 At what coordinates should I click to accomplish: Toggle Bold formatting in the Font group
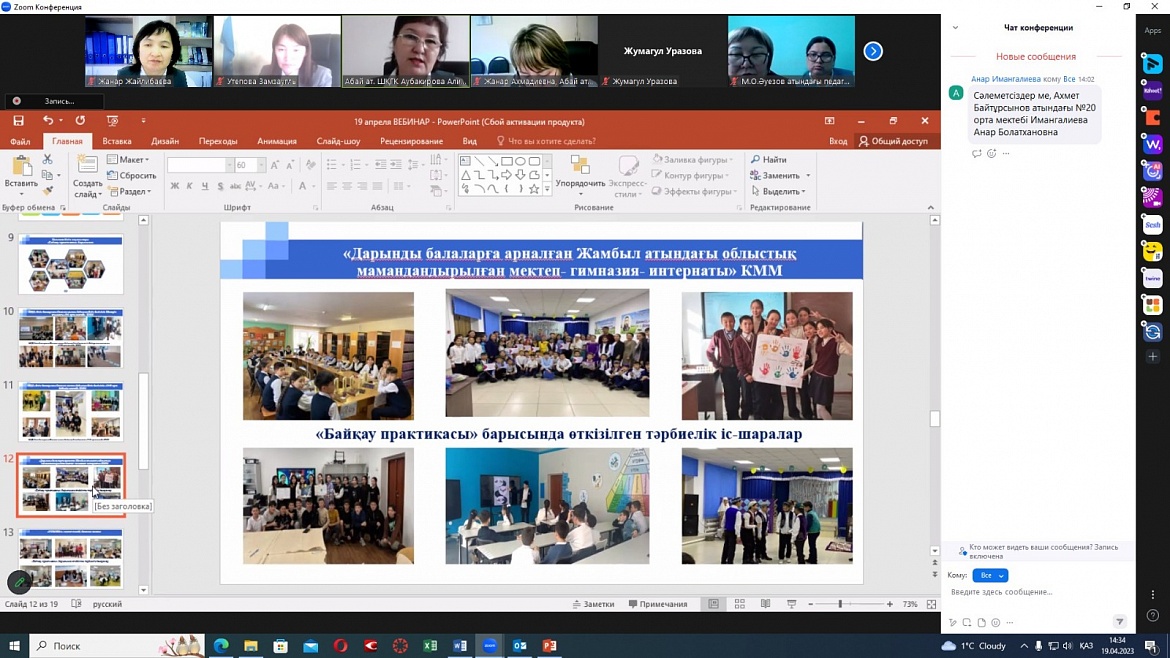click(x=175, y=186)
